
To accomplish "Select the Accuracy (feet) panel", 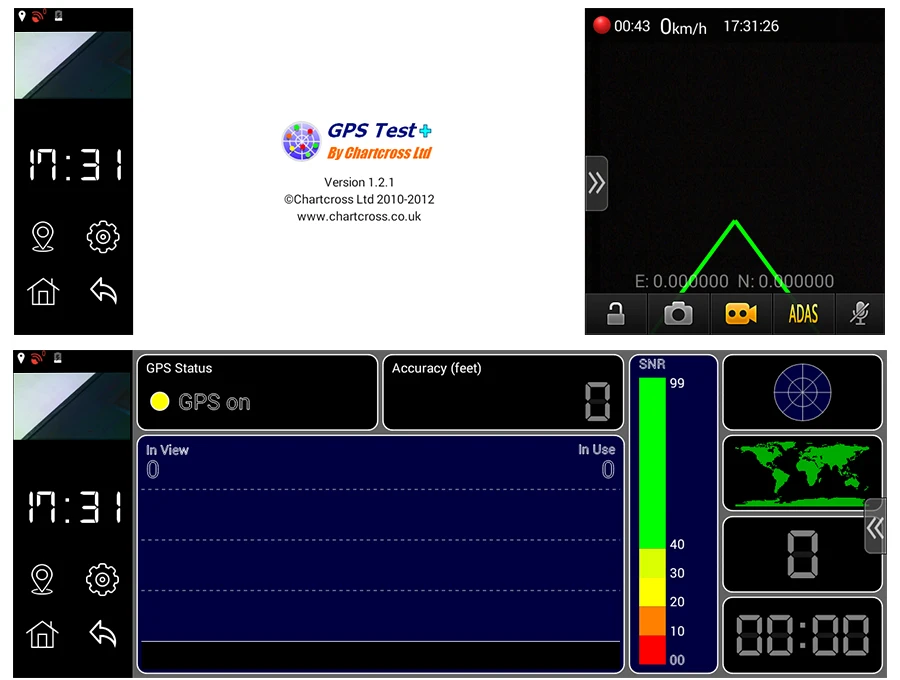I will [503, 392].
